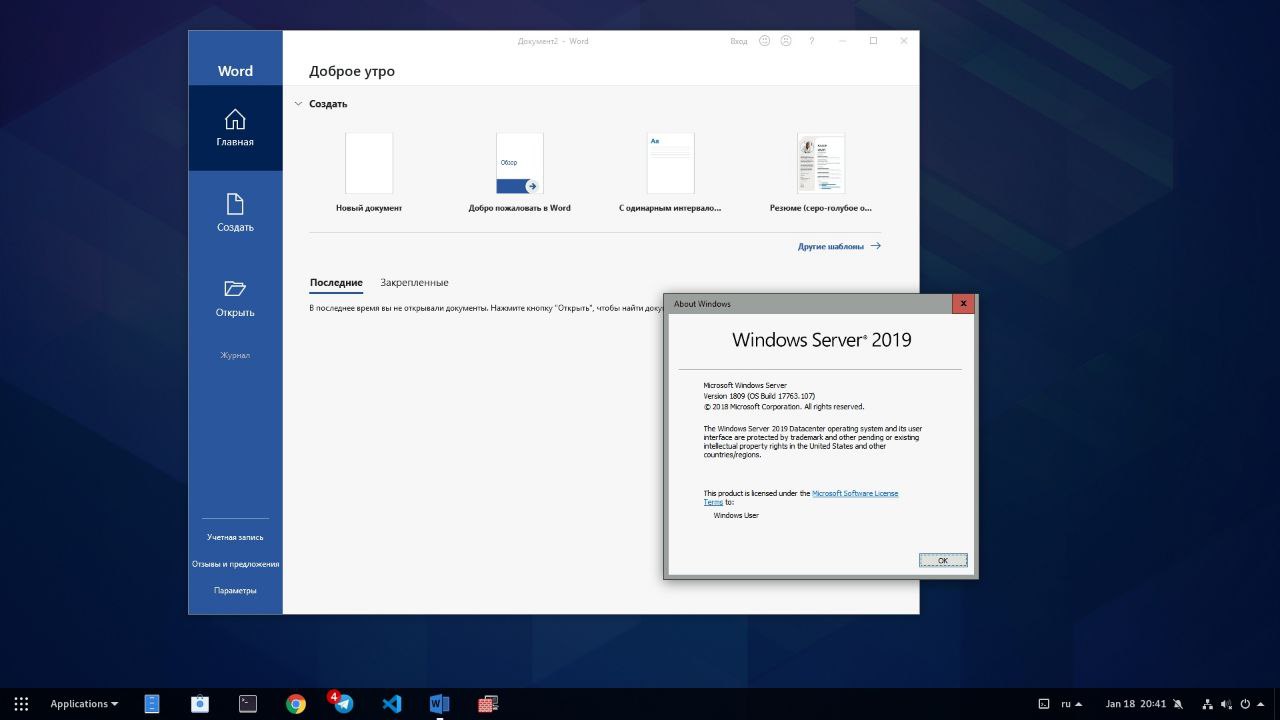Show the application grid launcher
Image resolution: width=1280 pixels, height=720 pixels.
coord(21,704)
